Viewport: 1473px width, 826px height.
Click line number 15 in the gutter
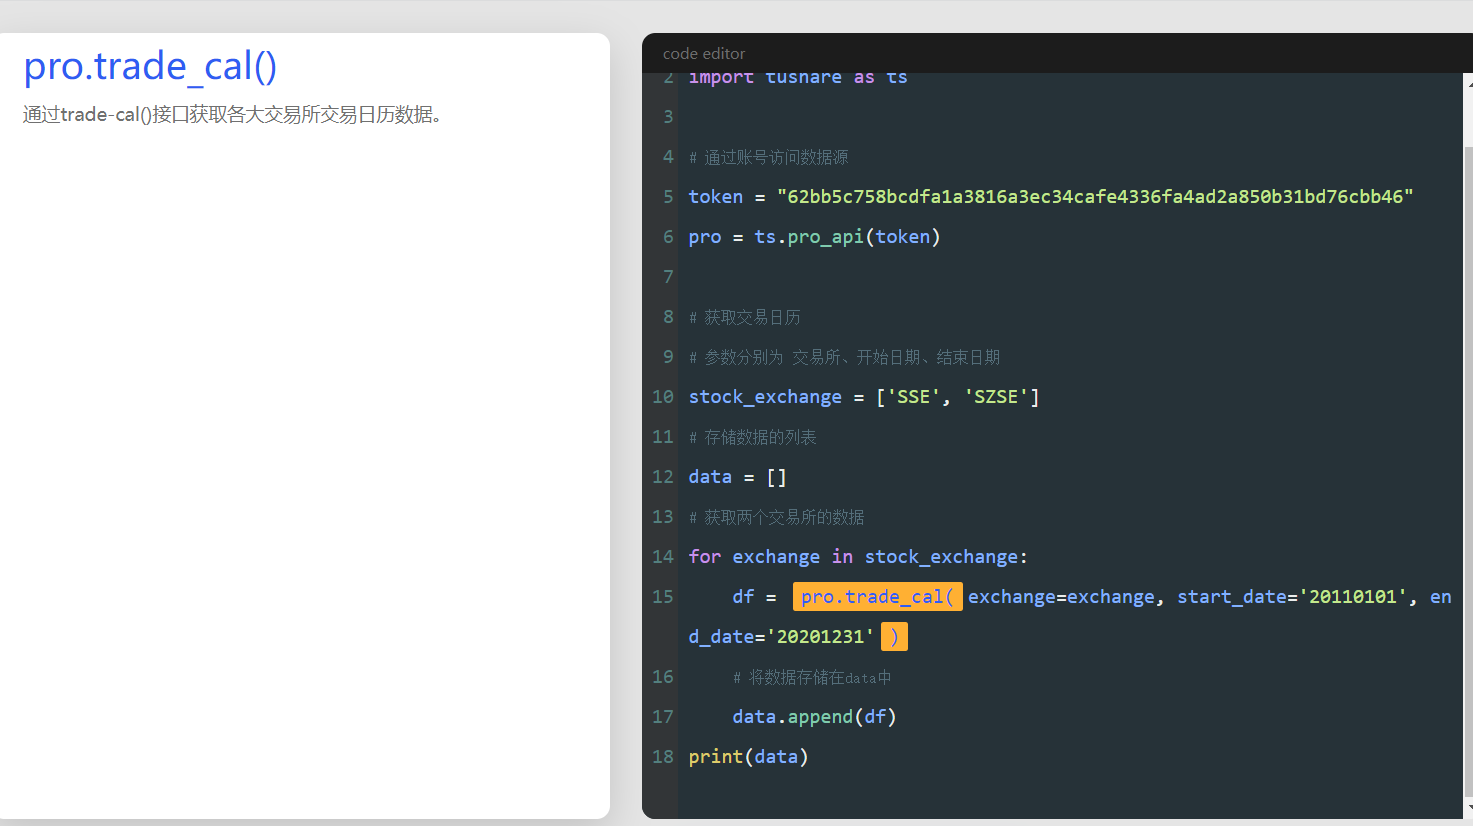pos(663,597)
